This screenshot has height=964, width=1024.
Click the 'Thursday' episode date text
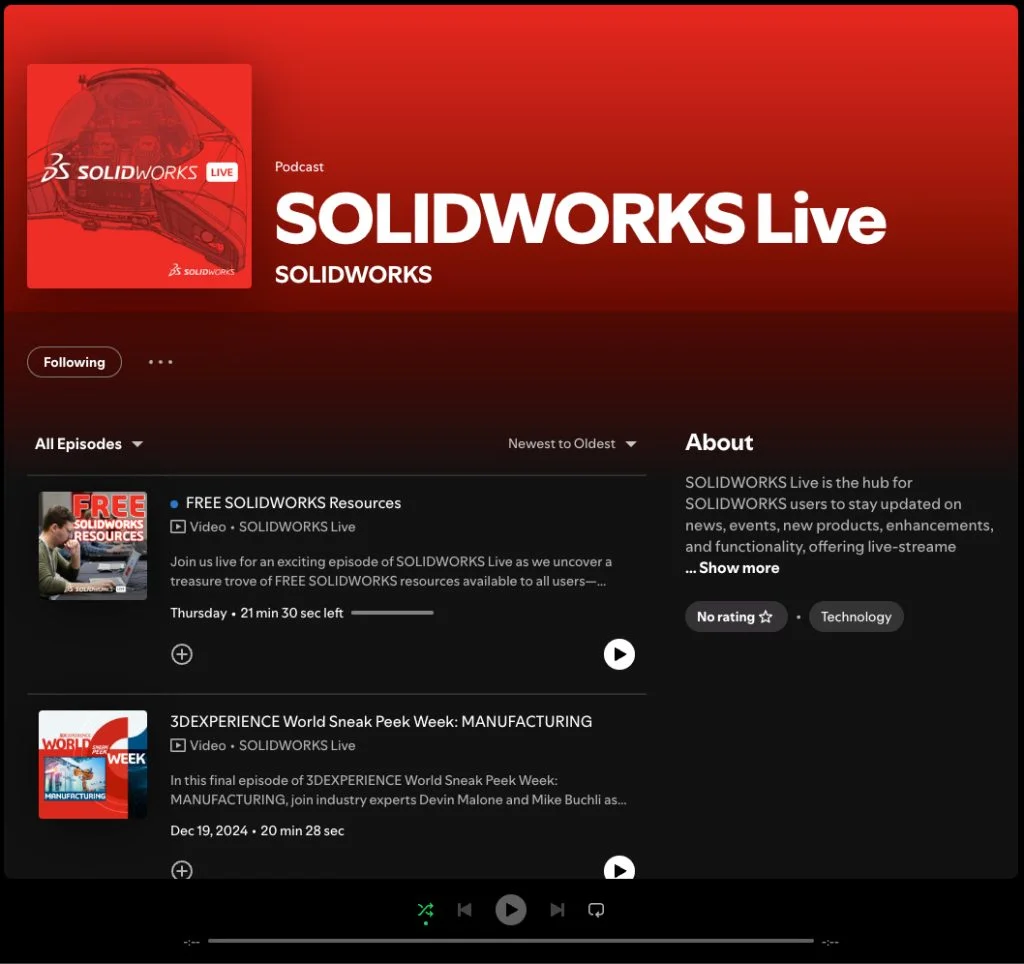click(199, 613)
